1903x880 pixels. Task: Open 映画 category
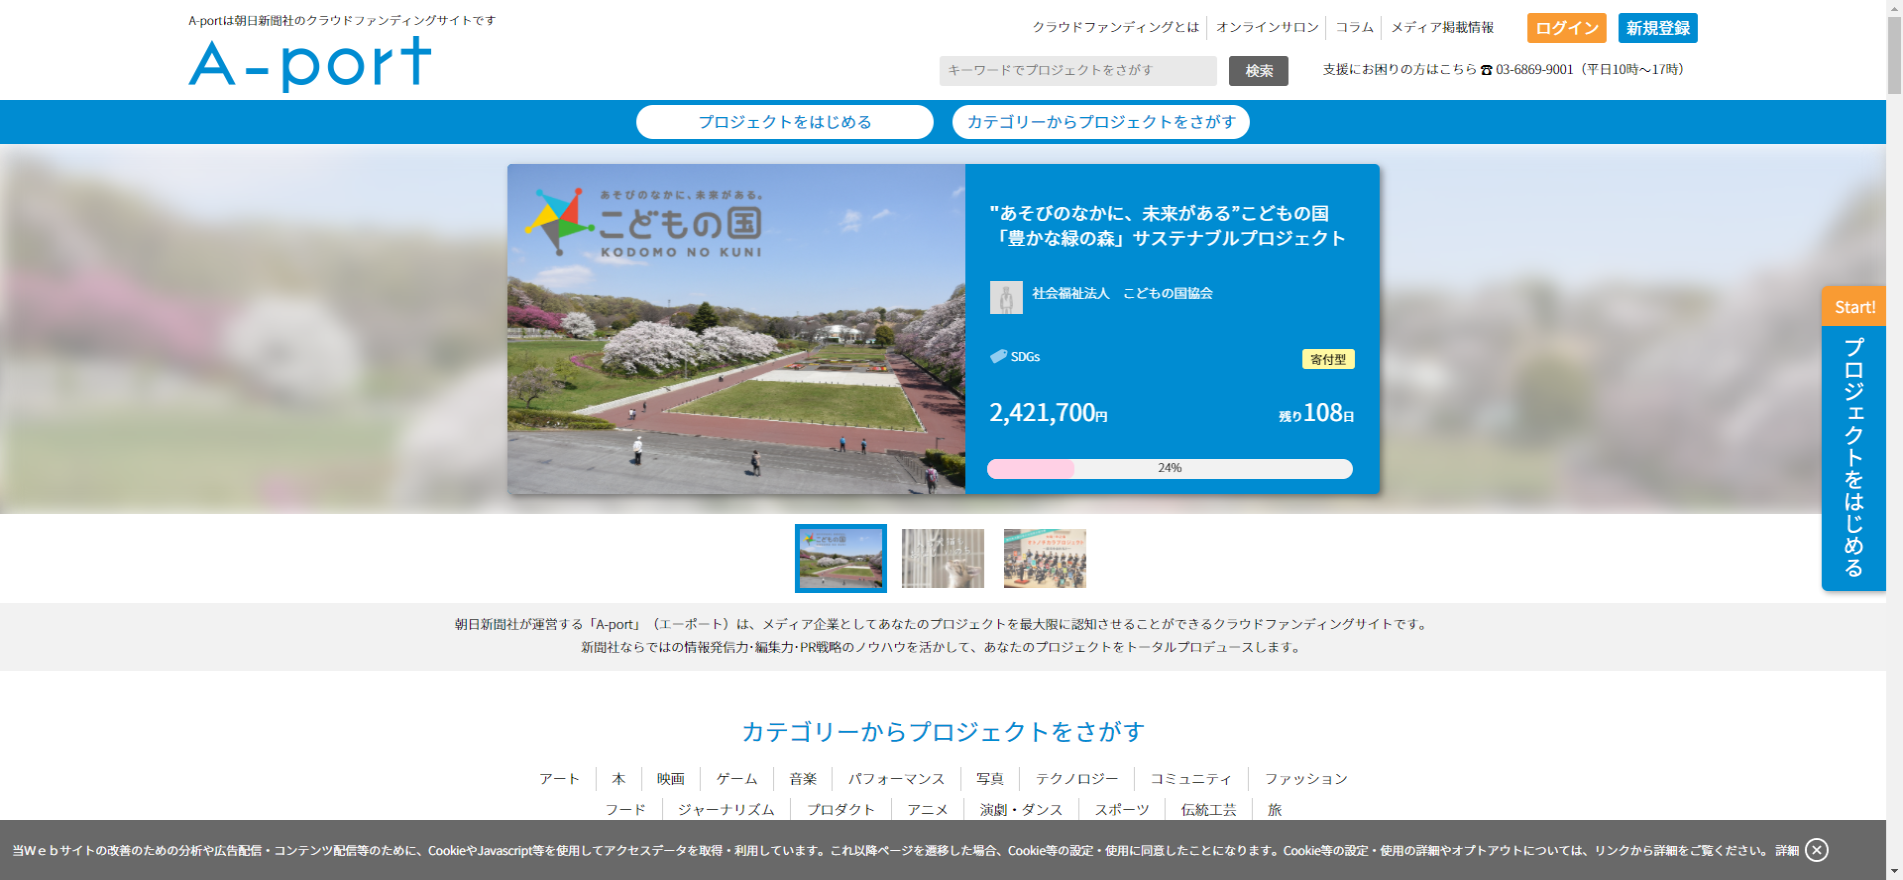pyautogui.click(x=671, y=779)
